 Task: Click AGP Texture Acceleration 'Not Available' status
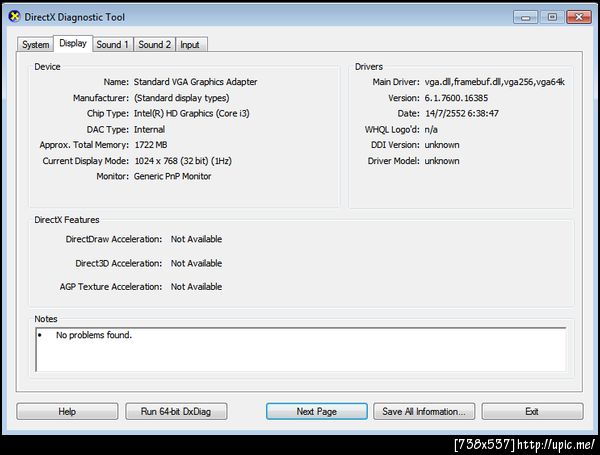pos(196,287)
